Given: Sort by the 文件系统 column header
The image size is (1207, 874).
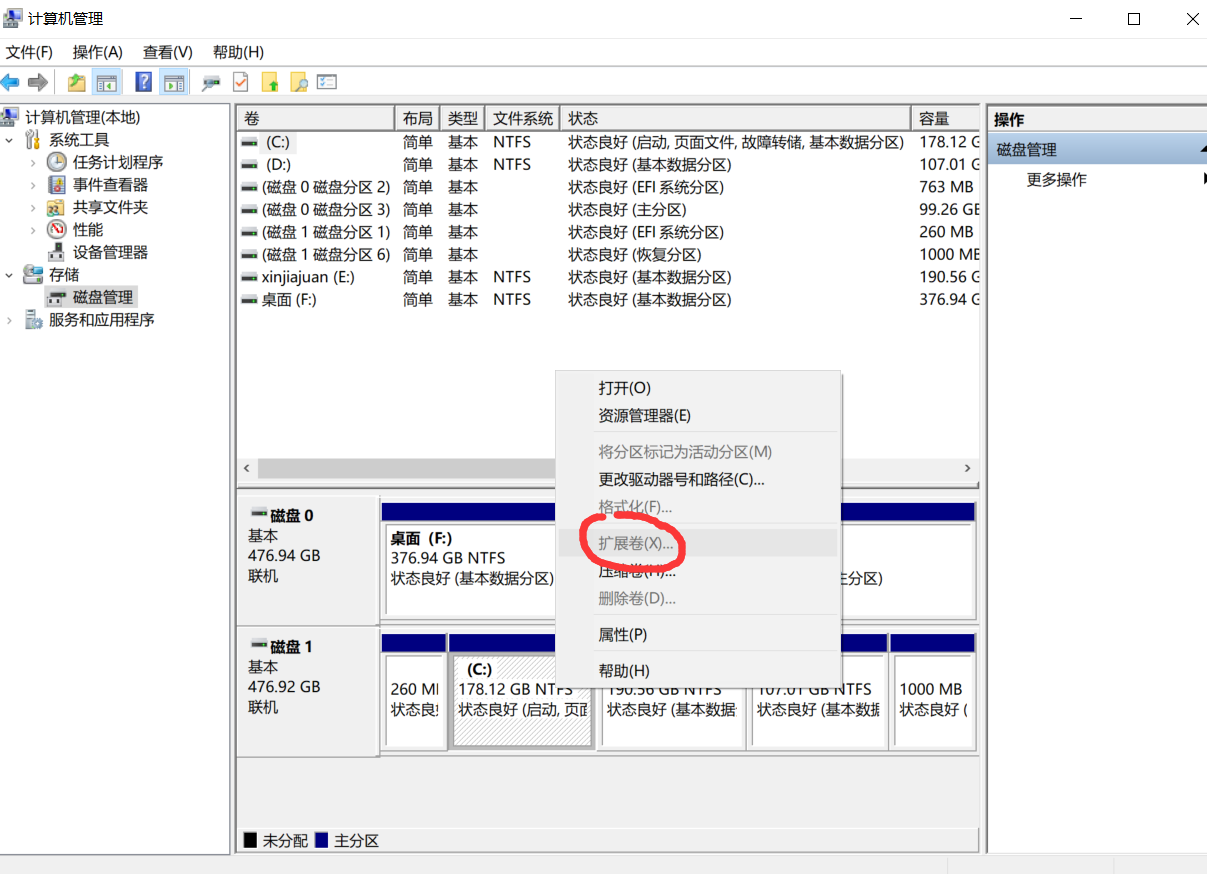Looking at the screenshot, I should [523, 118].
